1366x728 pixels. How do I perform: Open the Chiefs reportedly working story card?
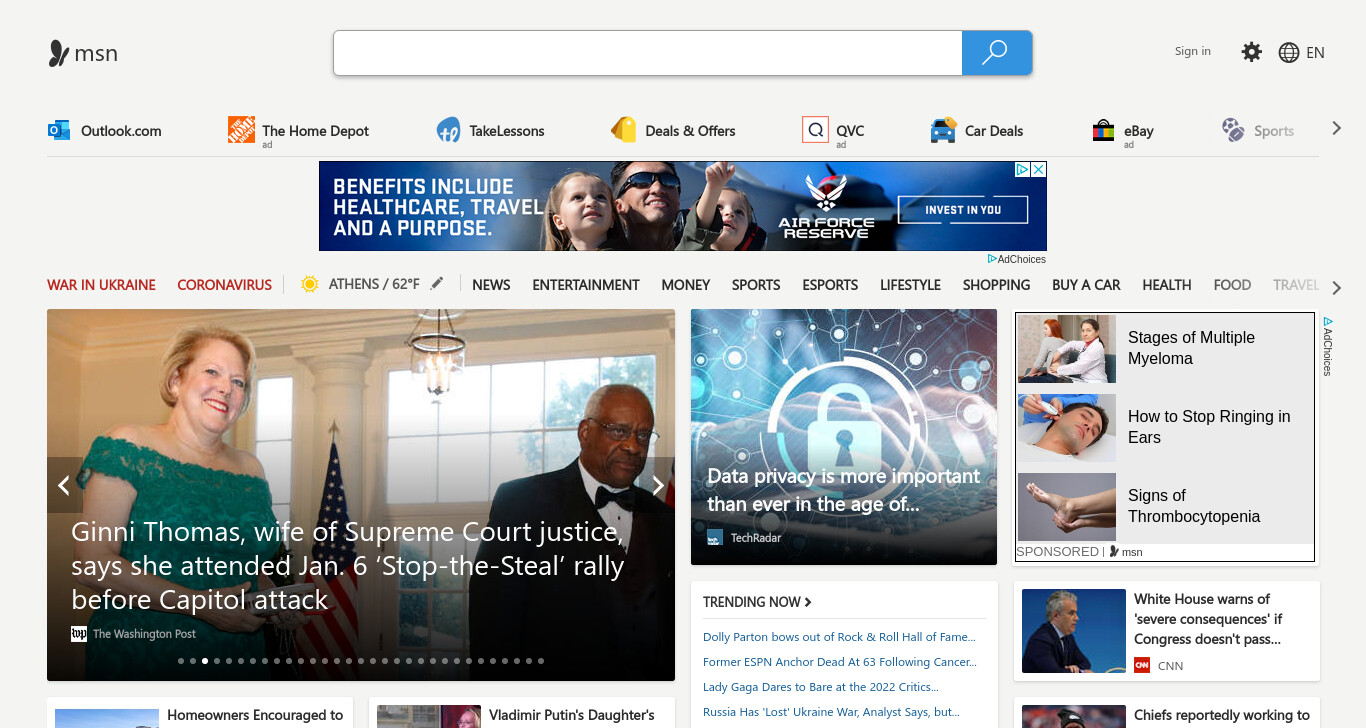[1167, 713]
